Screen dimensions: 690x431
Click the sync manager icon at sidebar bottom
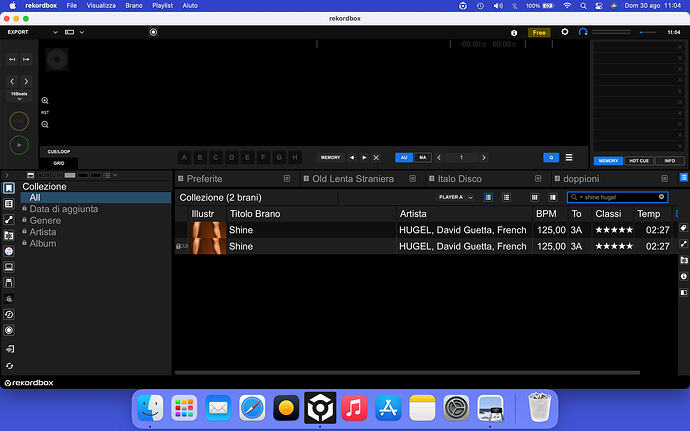[x=9, y=349]
